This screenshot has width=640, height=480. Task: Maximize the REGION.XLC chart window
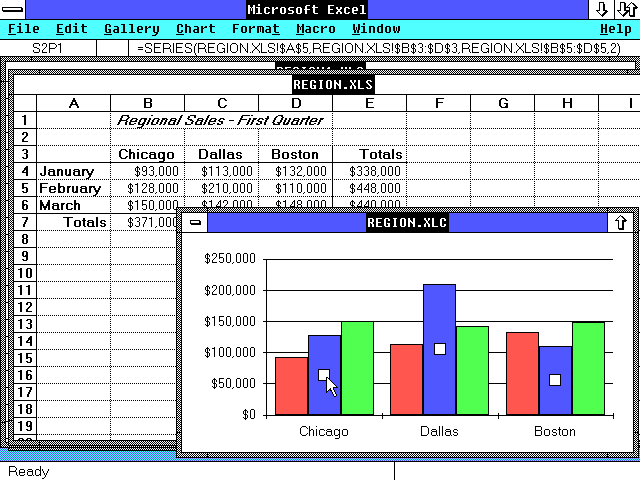[620, 222]
